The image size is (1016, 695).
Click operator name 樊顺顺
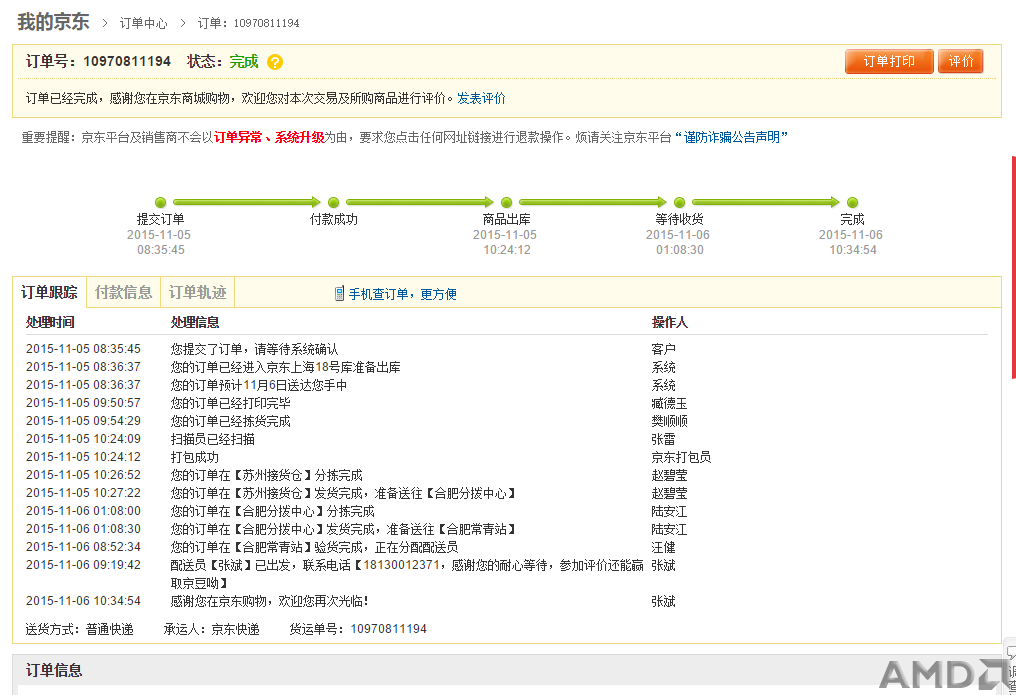click(x=669, y=422)
